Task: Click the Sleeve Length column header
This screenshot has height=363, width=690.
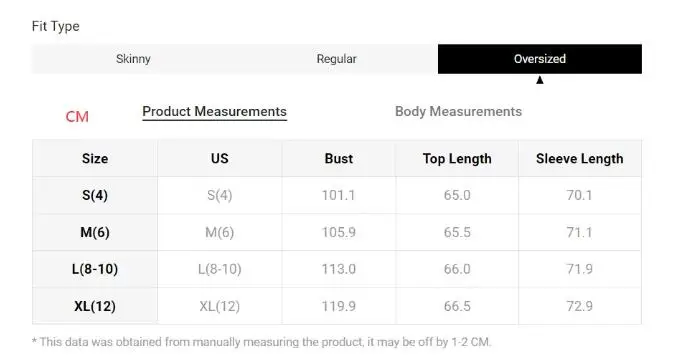Action: [x=580, y=158]
